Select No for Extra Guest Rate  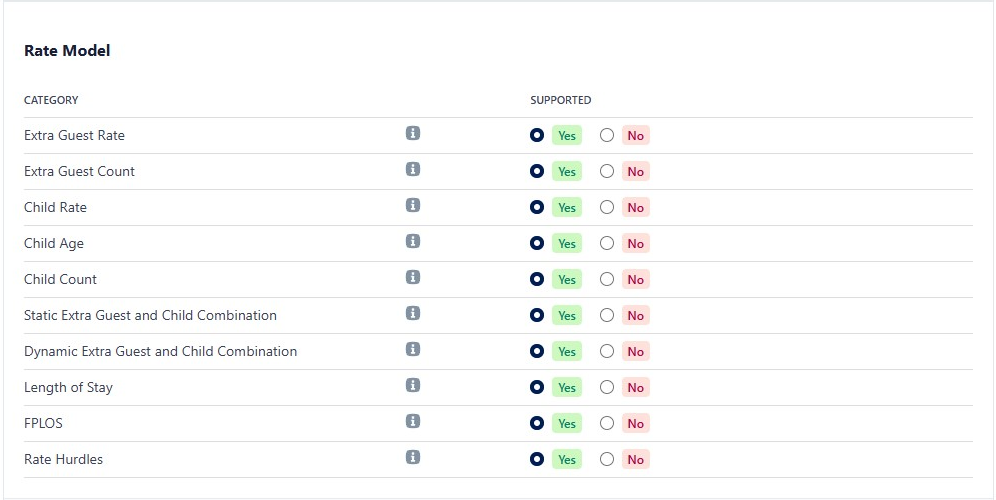(x=607, y=135)
